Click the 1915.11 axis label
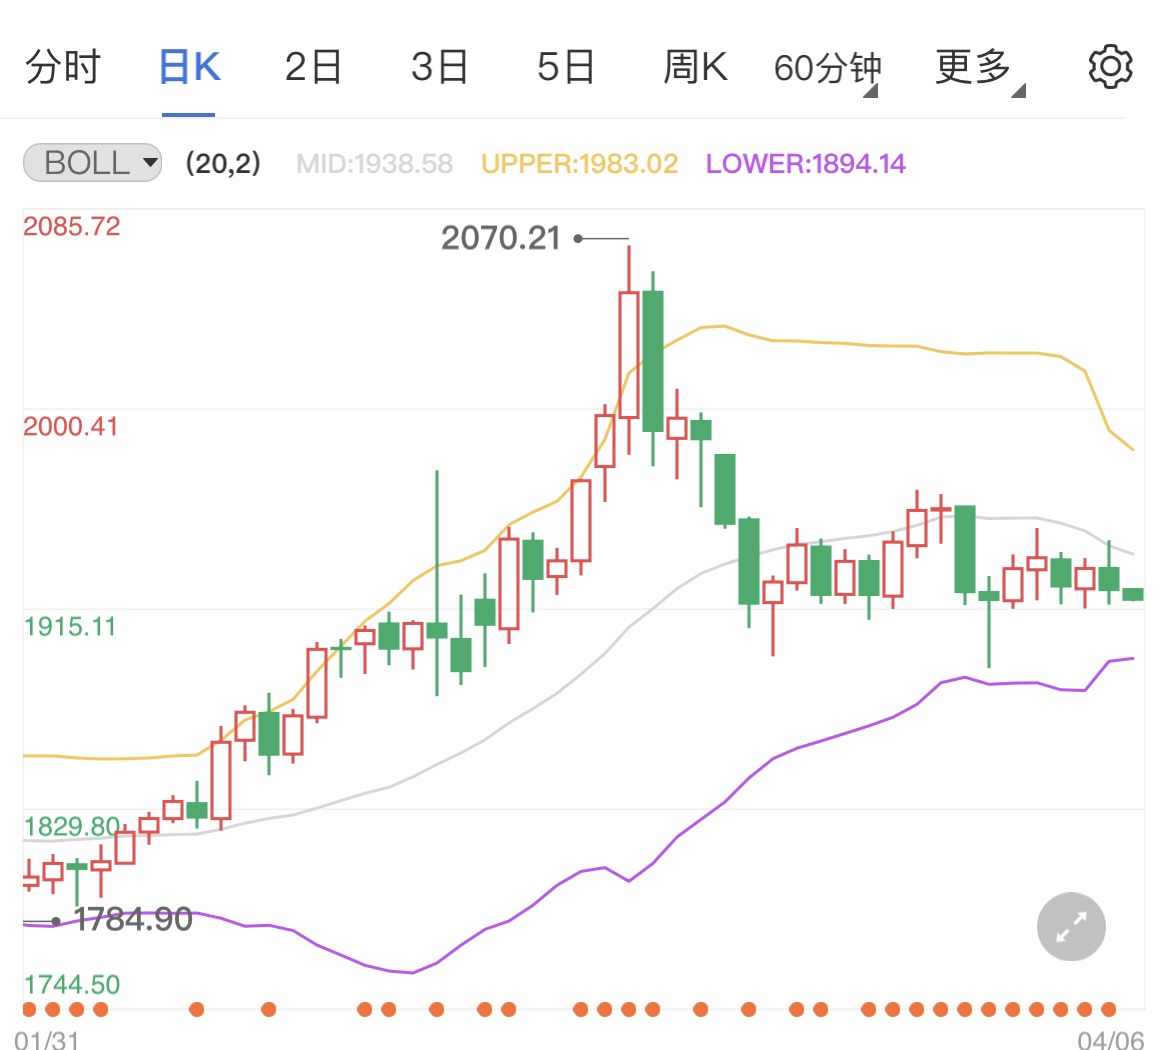The width and height of the screenshot is (1169, 1050). 70,626
